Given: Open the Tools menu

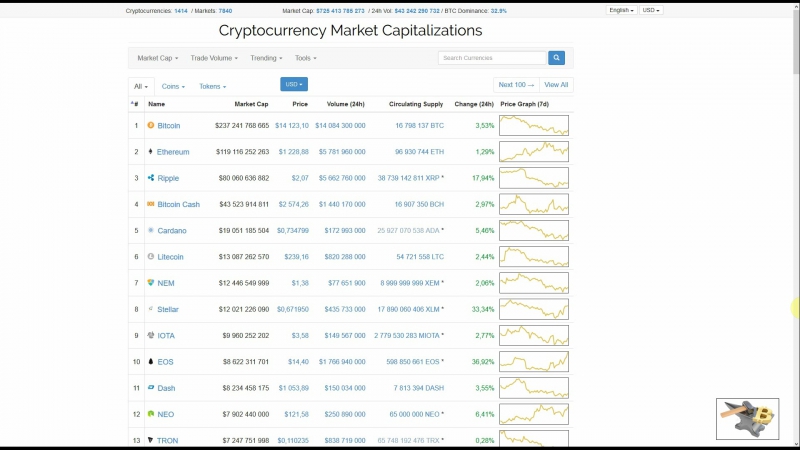Looking at the screenshot, I should (306, 58).
